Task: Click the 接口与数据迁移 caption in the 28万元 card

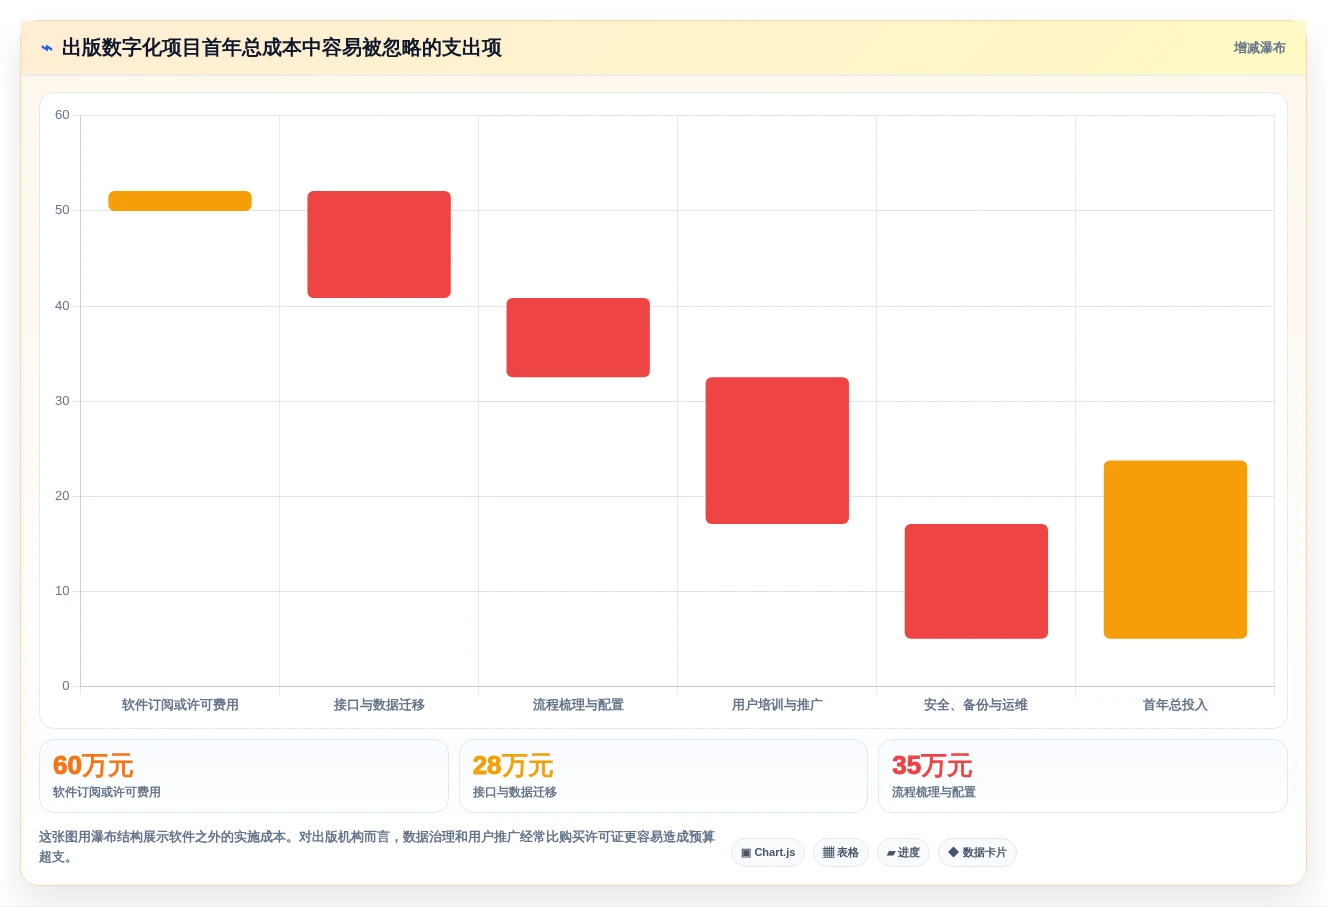Action: click(x=515, y=792)
